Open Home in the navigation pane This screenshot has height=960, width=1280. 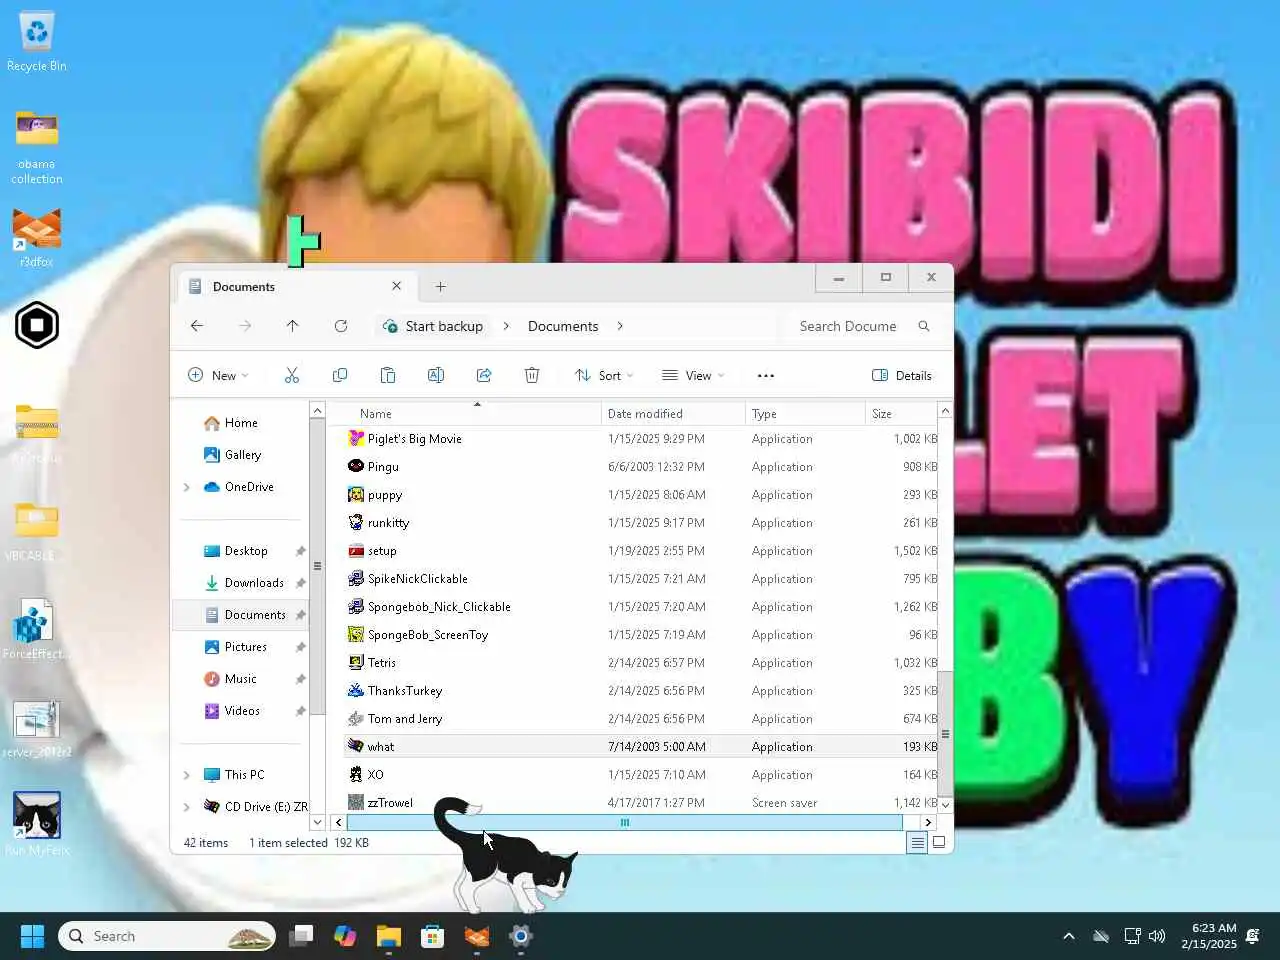click(x=241, y=423)
